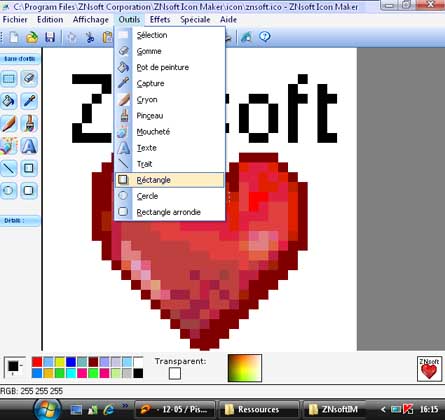
Task: Click the "Détails :" panel header
Action: [20, 221]
